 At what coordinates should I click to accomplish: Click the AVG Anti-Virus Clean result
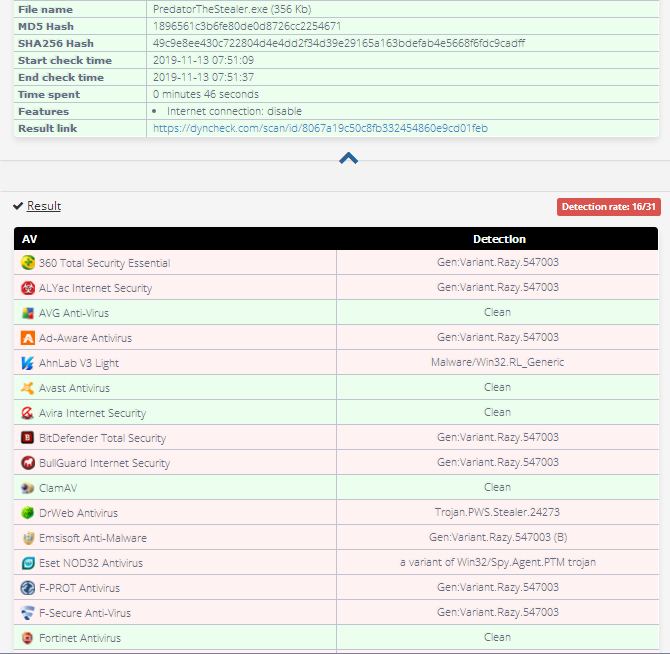tap(497, 312)
